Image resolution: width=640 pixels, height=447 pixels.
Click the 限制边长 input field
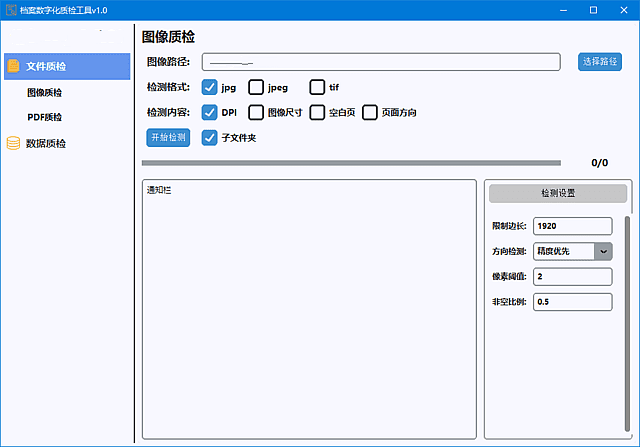click(572, 226)
